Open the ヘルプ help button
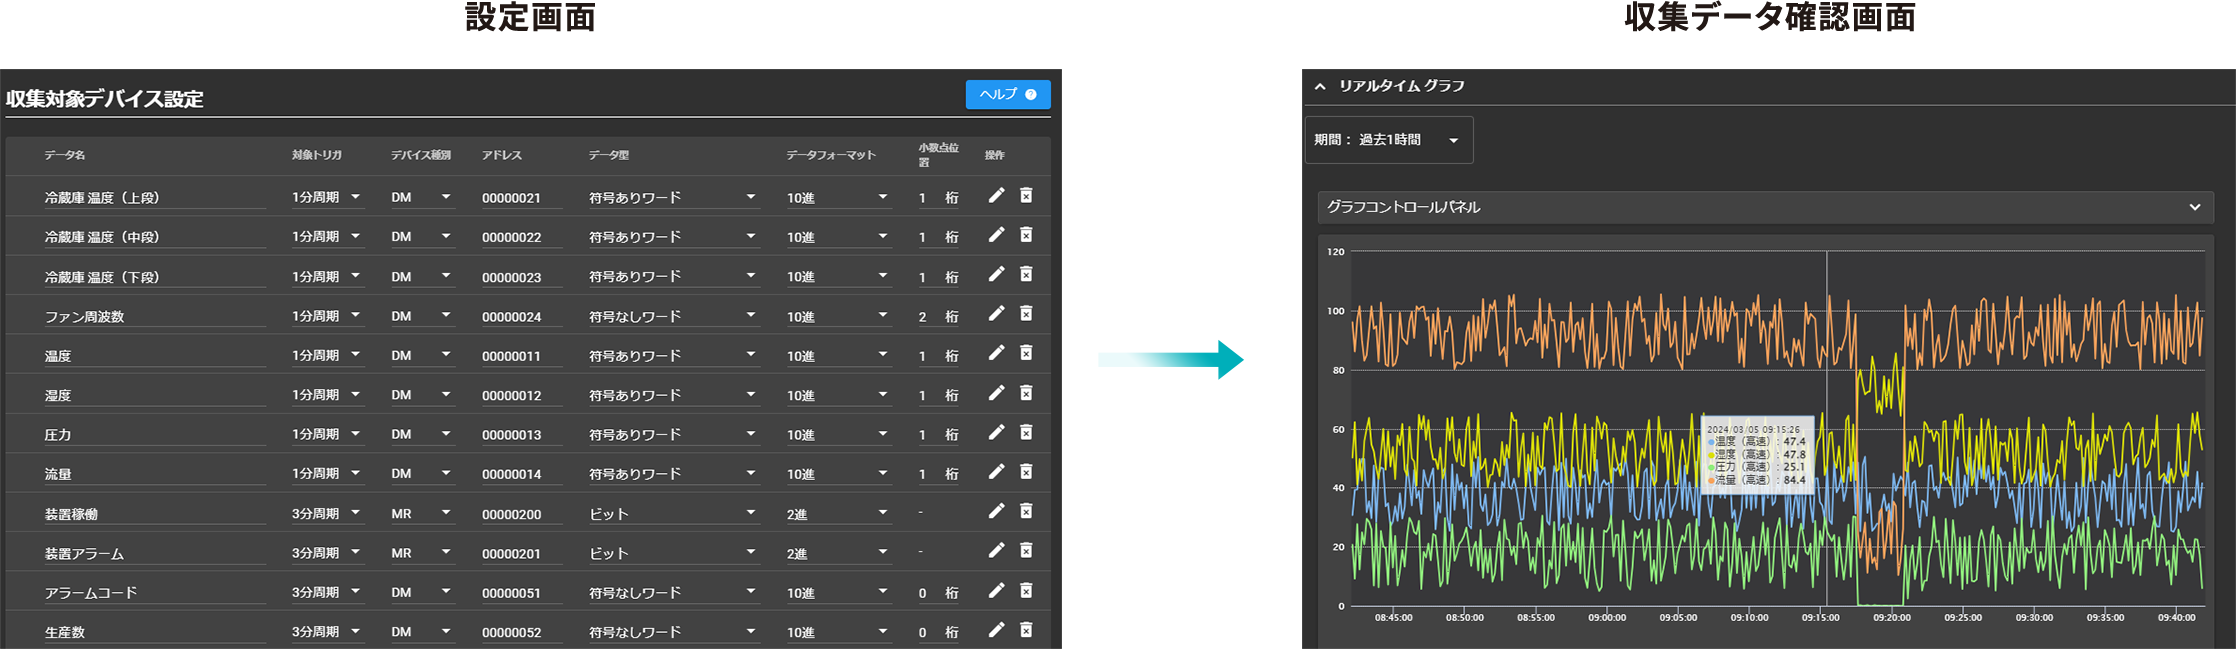The width and height of the screenshot is (2236, 649). point(1007,94)
